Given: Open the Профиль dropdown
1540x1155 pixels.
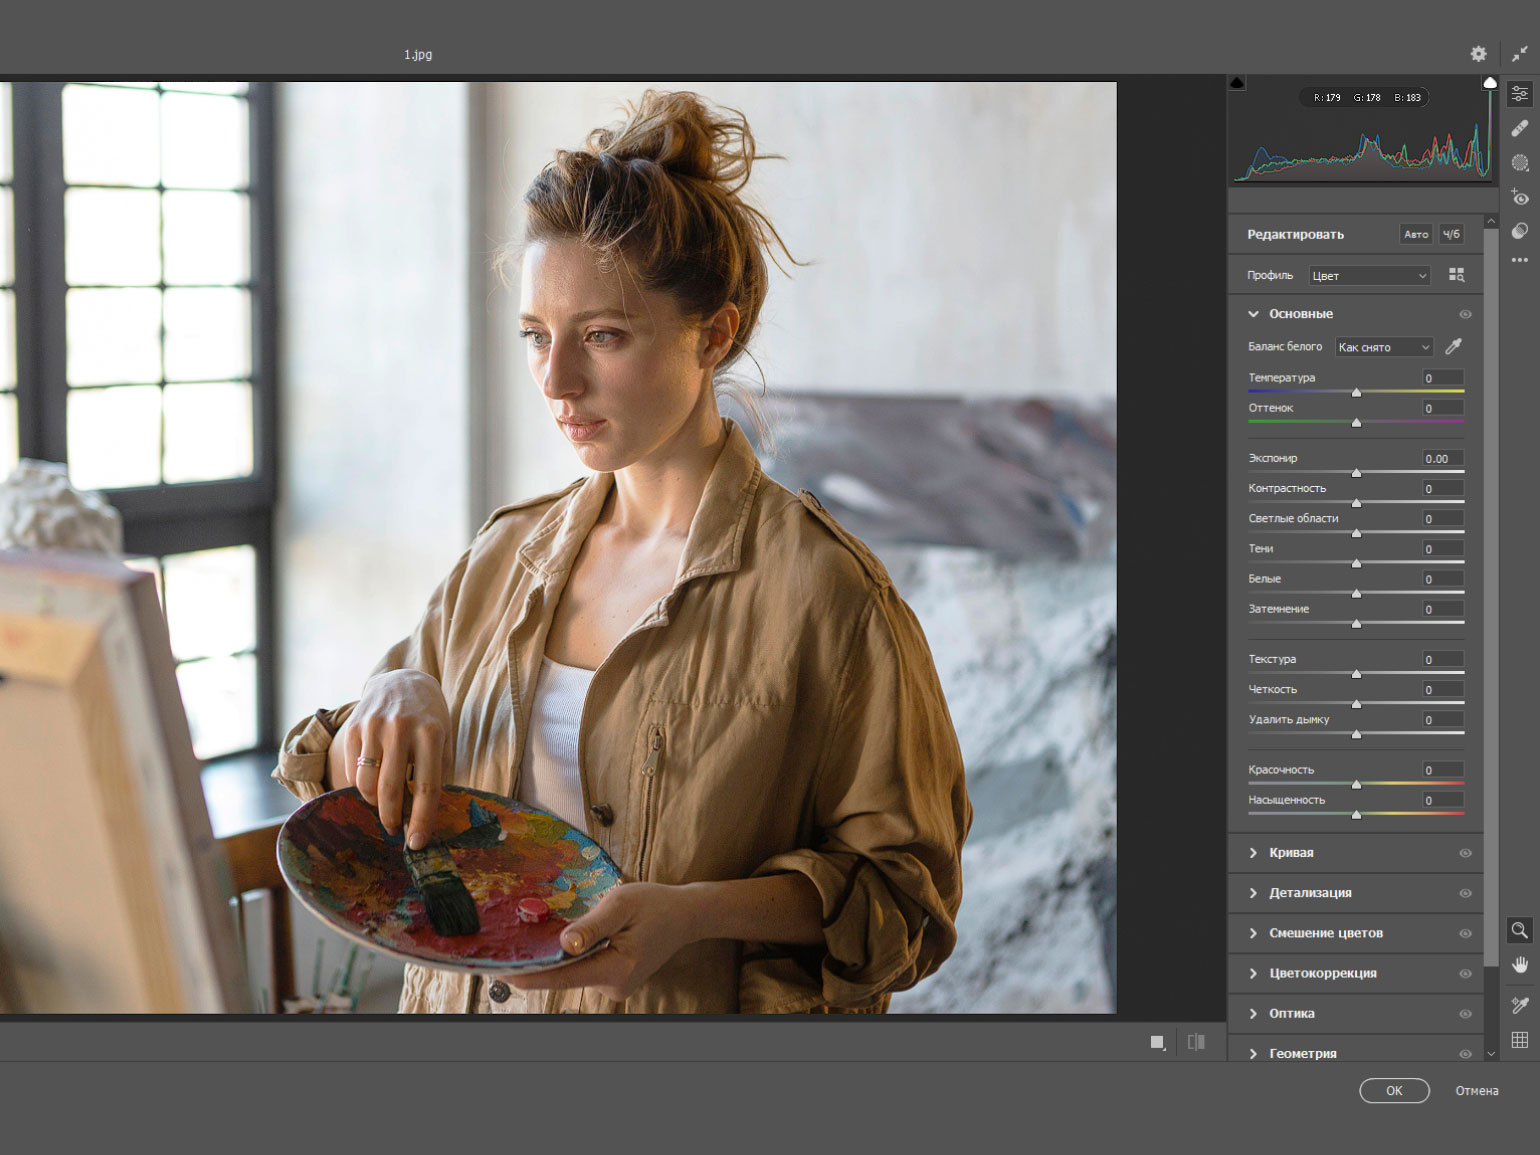Looking at the screenshot, I should 1369,276.
